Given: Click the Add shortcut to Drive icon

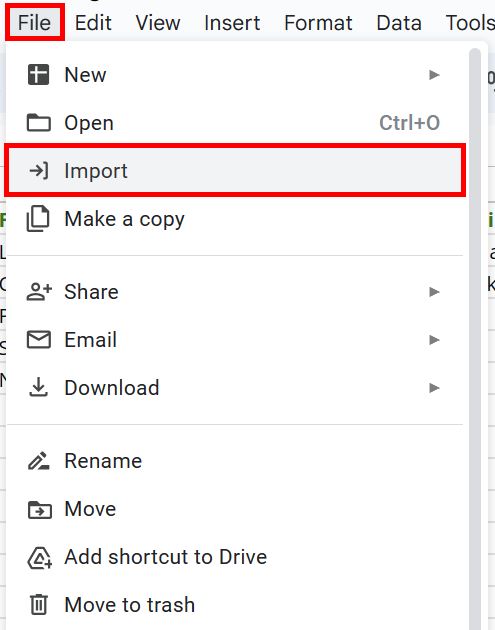Looking at the screenshot, I should coord(39,557).
